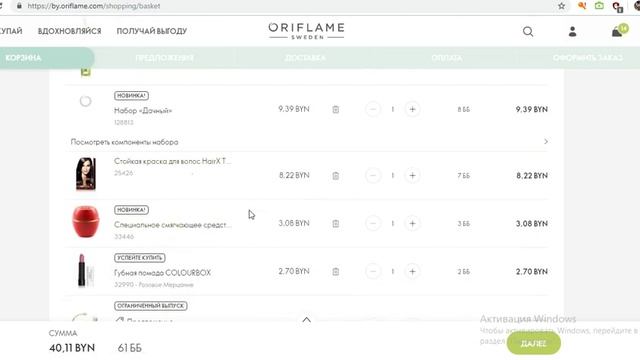
Task: Bookmark page with star icon
Action: (x=562, y=6)
